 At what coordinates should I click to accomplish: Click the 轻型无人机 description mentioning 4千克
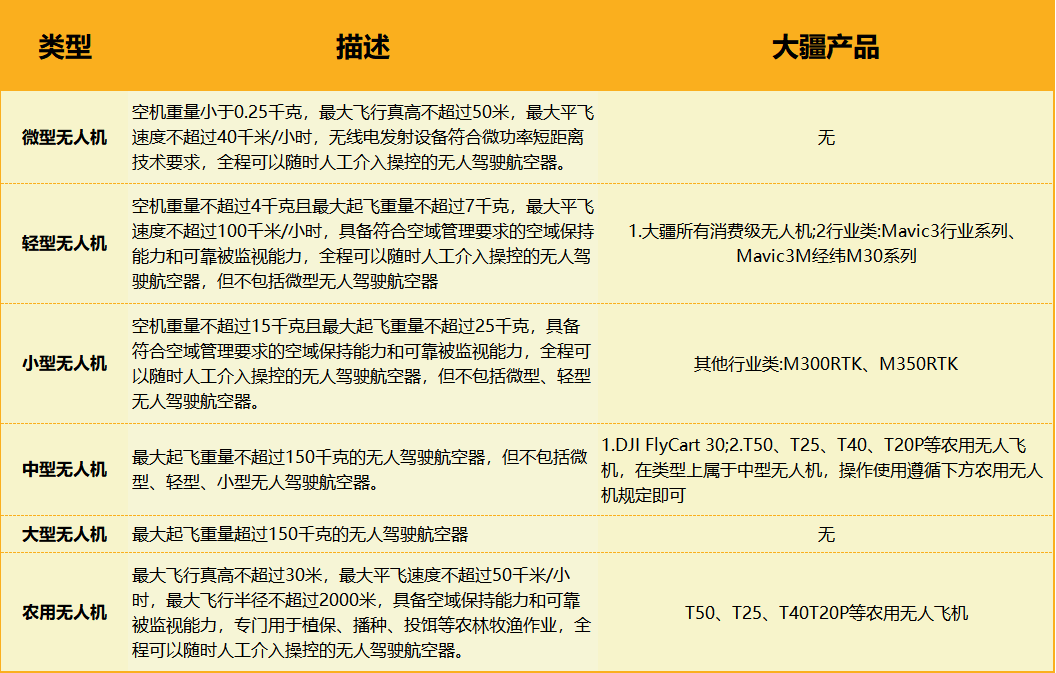362,243
